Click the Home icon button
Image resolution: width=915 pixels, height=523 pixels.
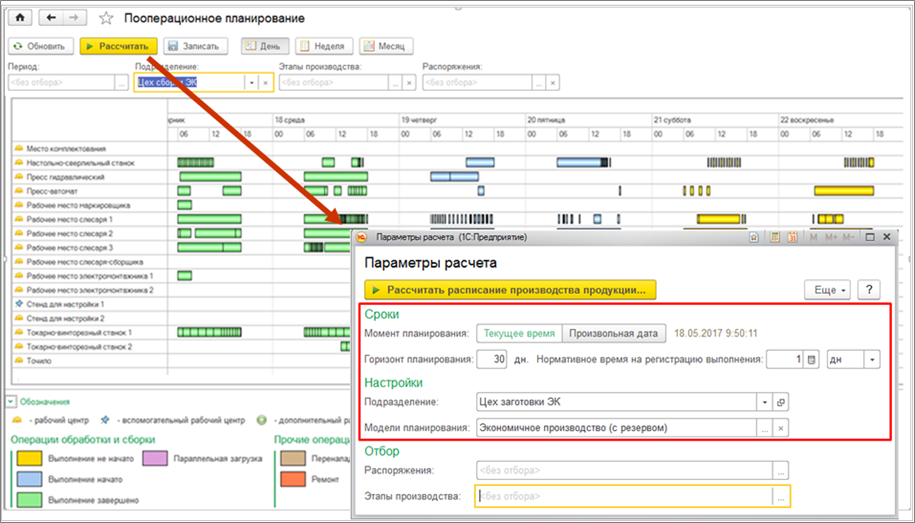tap(20, 18)
